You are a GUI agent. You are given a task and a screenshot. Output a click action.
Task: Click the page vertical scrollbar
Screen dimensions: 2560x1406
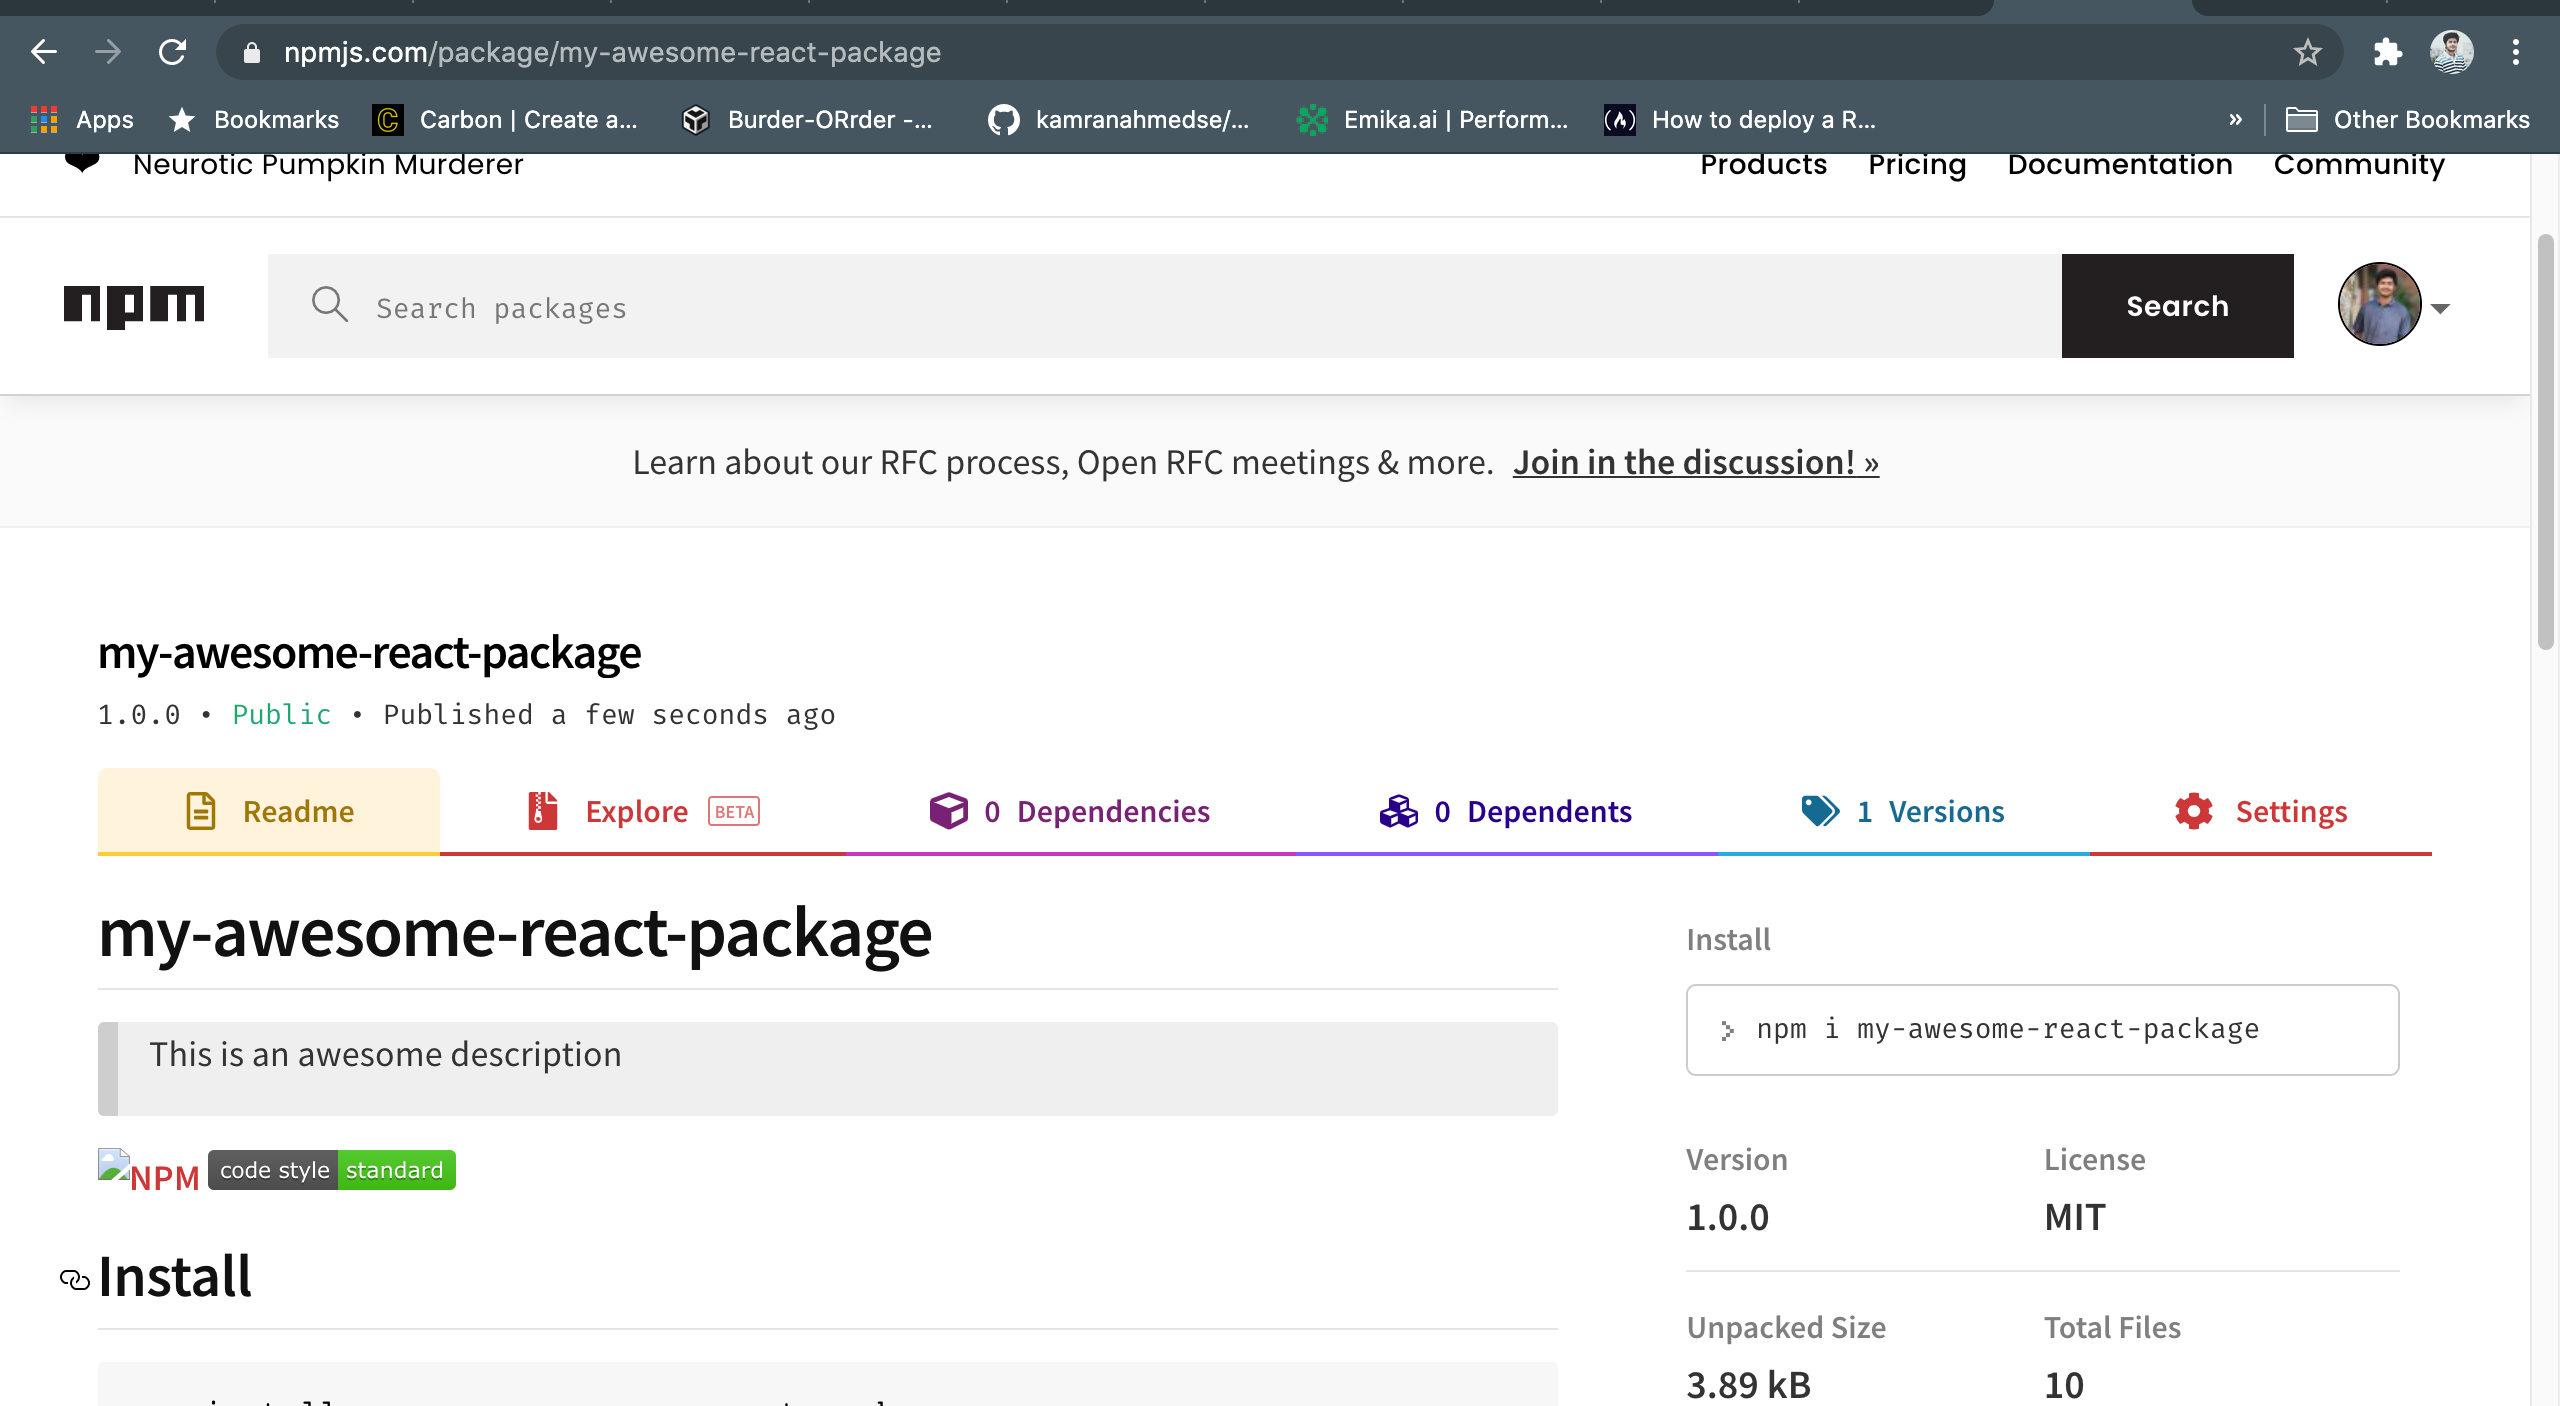pos(2545,440)
